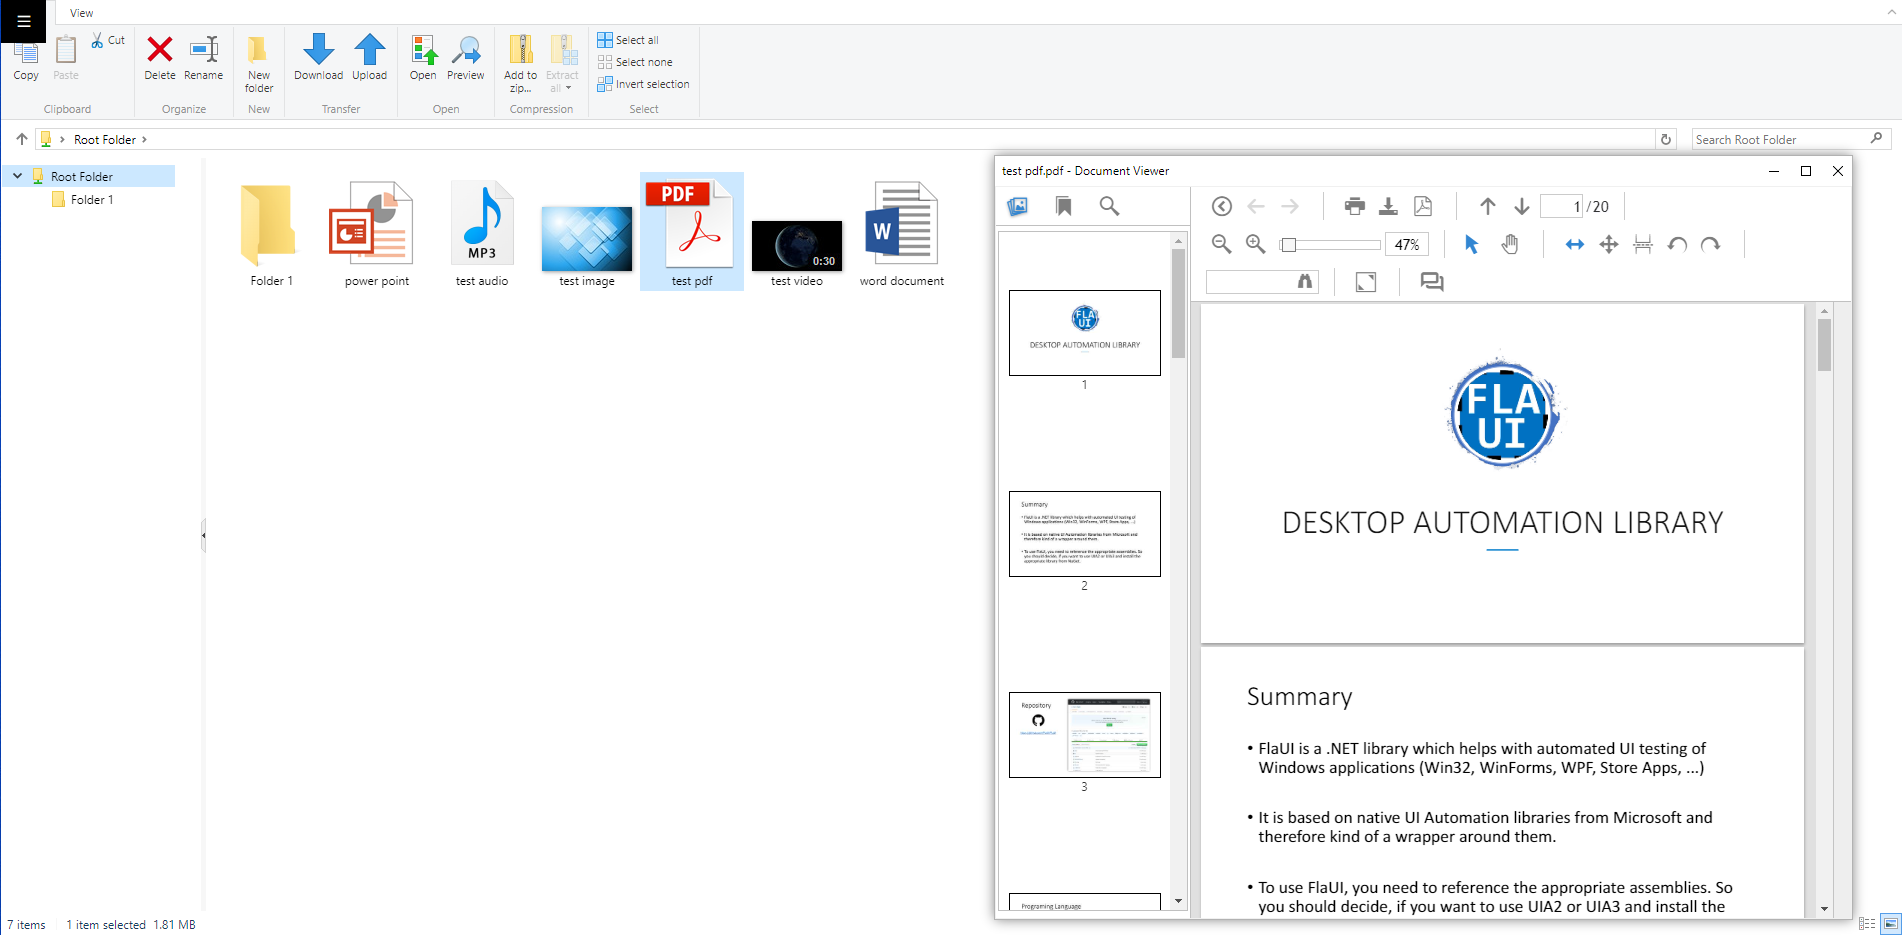Click page 1 thumbnail in Document Viewer
1902x935 pixels.
click(x=1085, y=333)
